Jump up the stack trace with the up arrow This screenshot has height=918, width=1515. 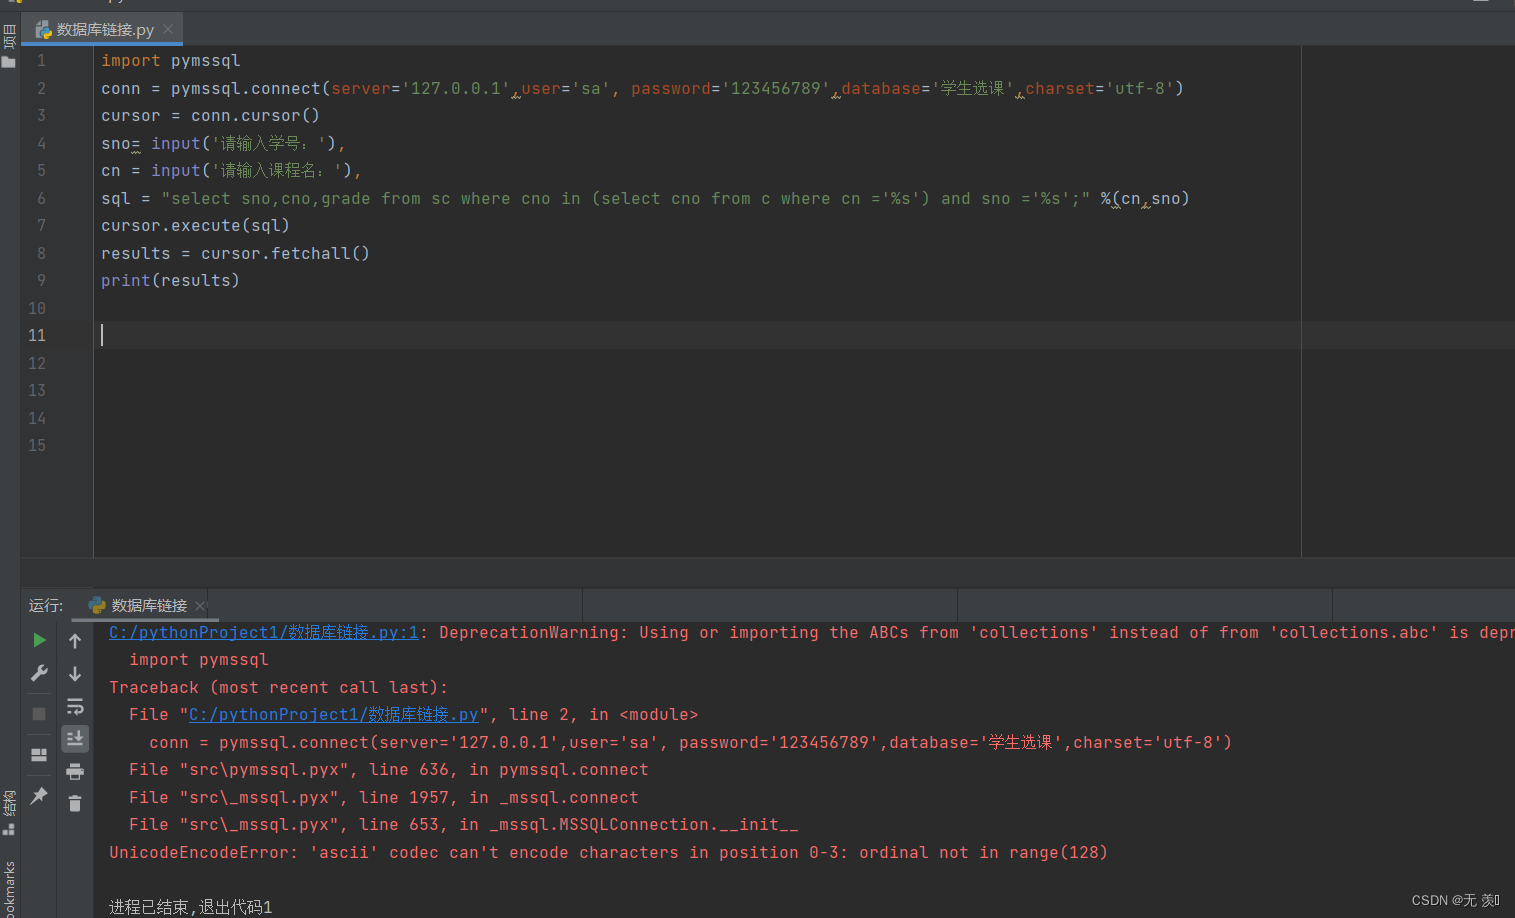[75, 641]
